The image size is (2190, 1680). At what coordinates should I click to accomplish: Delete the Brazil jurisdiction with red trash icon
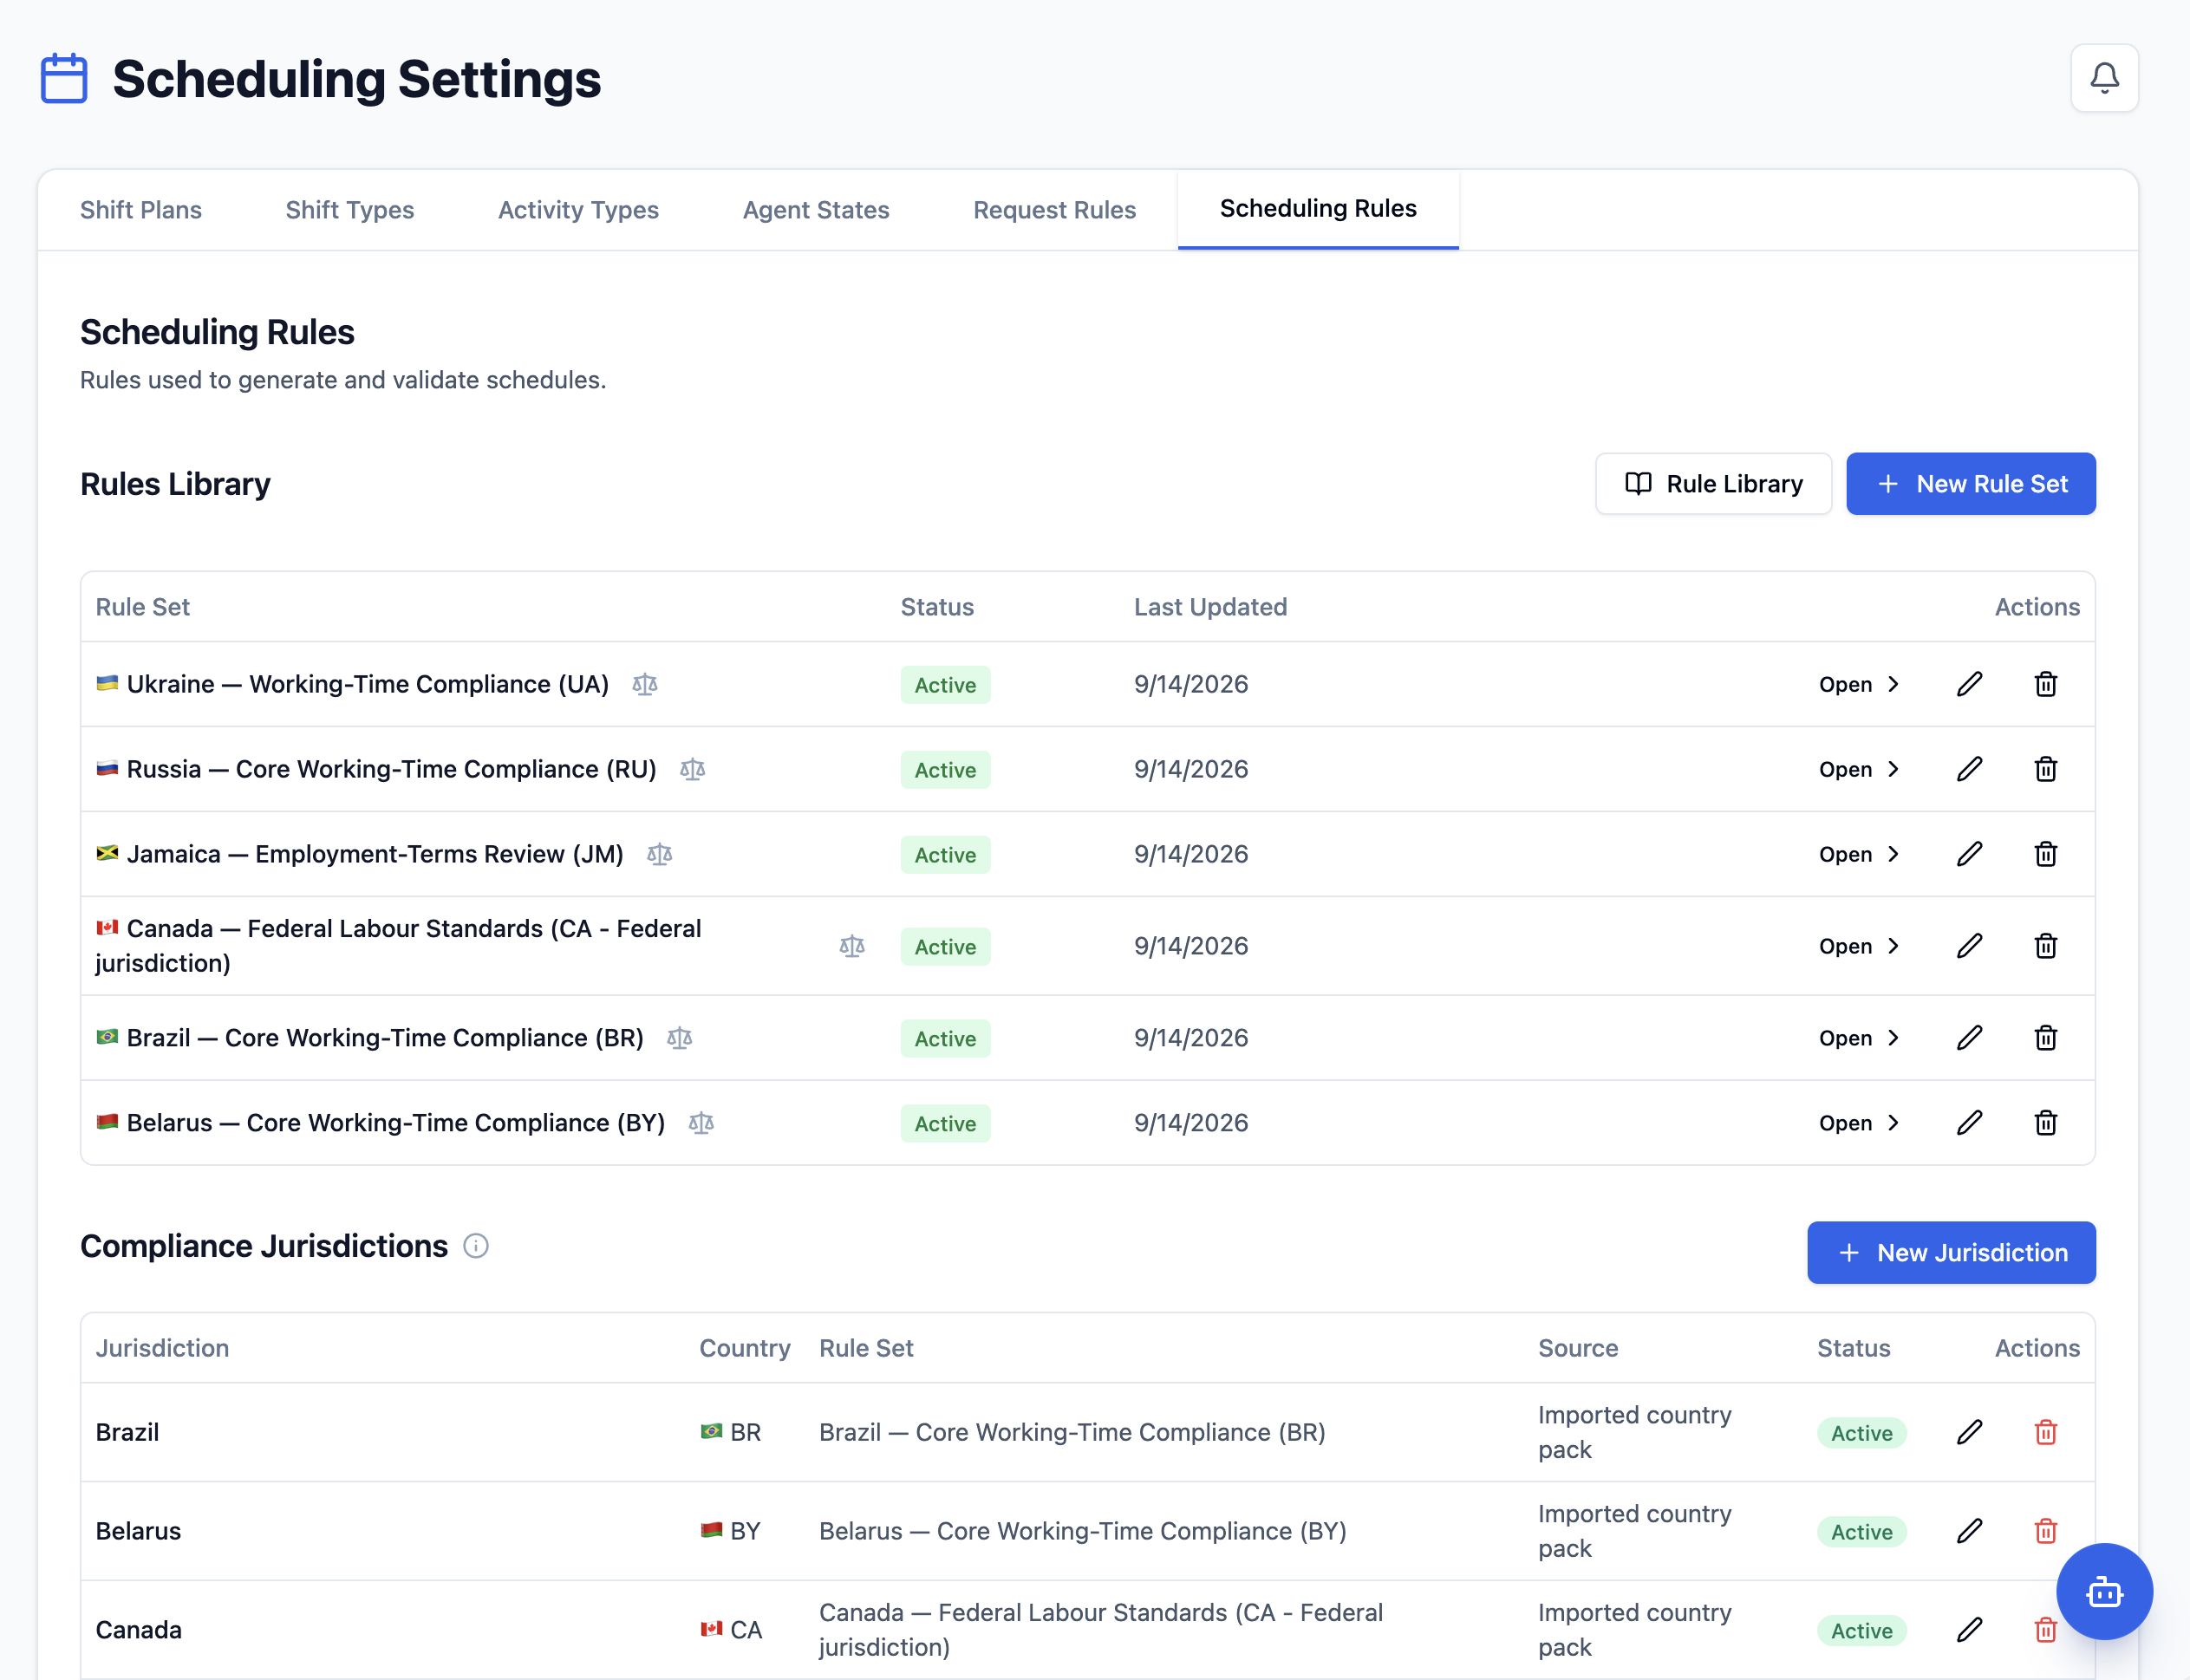(x=2045, y=1432)
